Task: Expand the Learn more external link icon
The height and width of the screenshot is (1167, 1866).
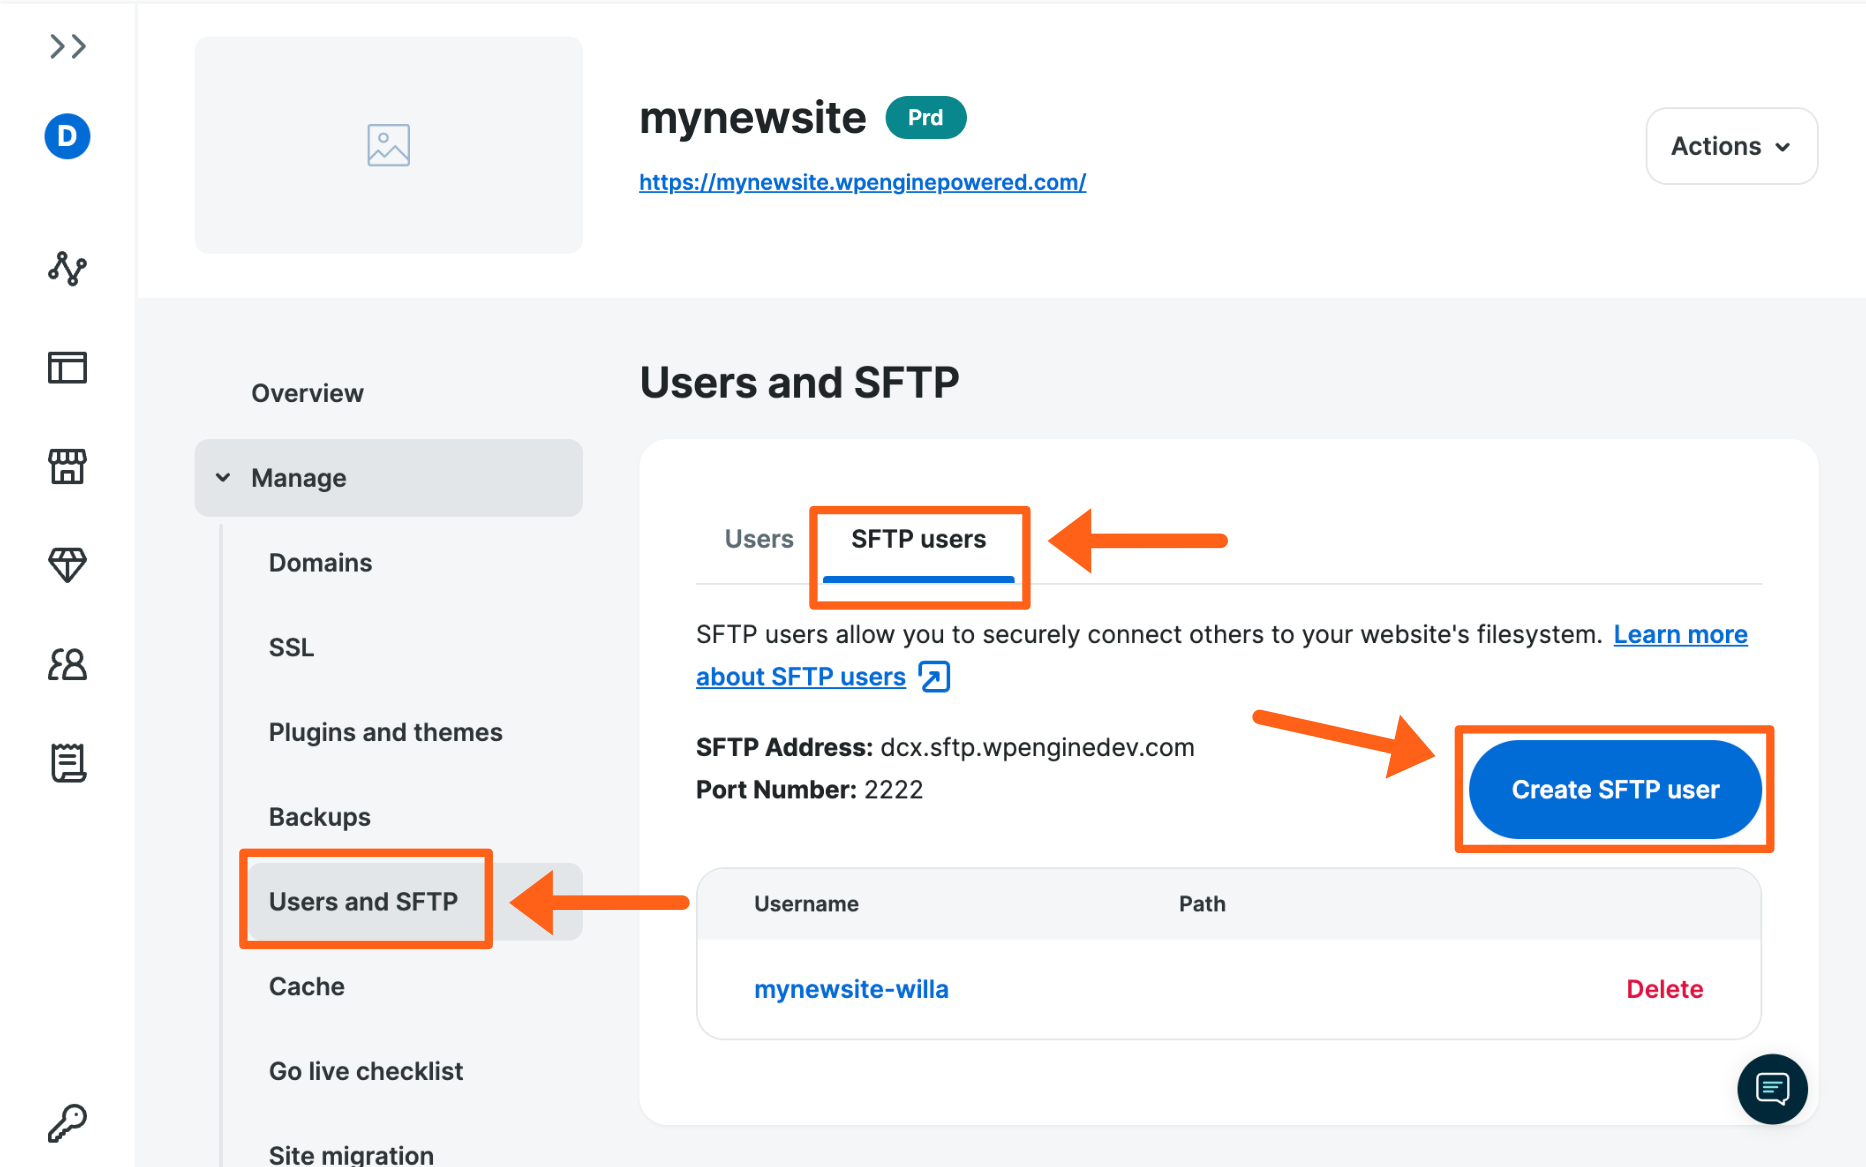Action: point(932,676)
